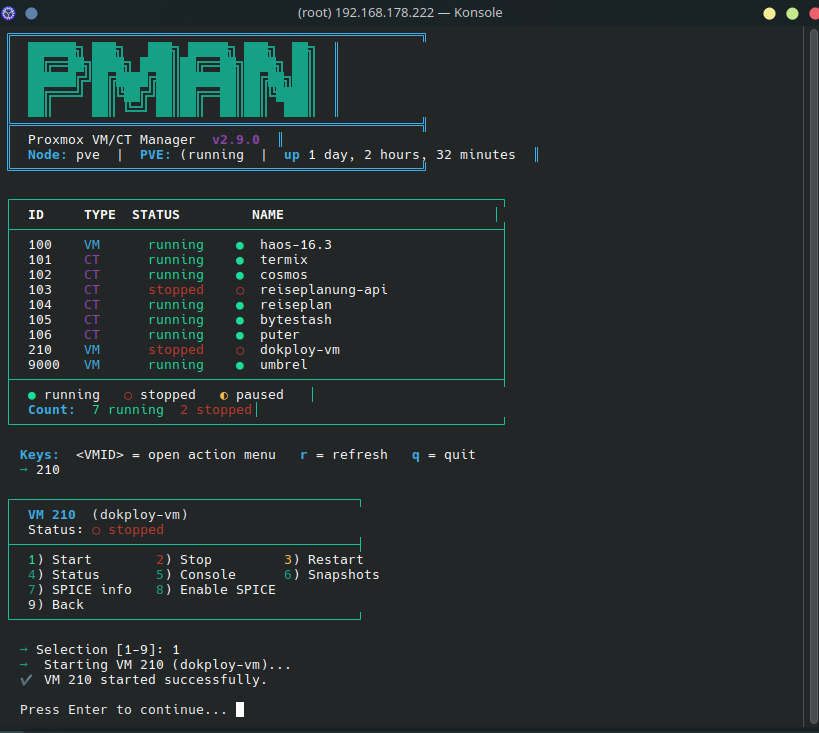Screen dimensions: 819x733
Task: Click the 'stopped' status in row 103
Action: tap(176, 290)
